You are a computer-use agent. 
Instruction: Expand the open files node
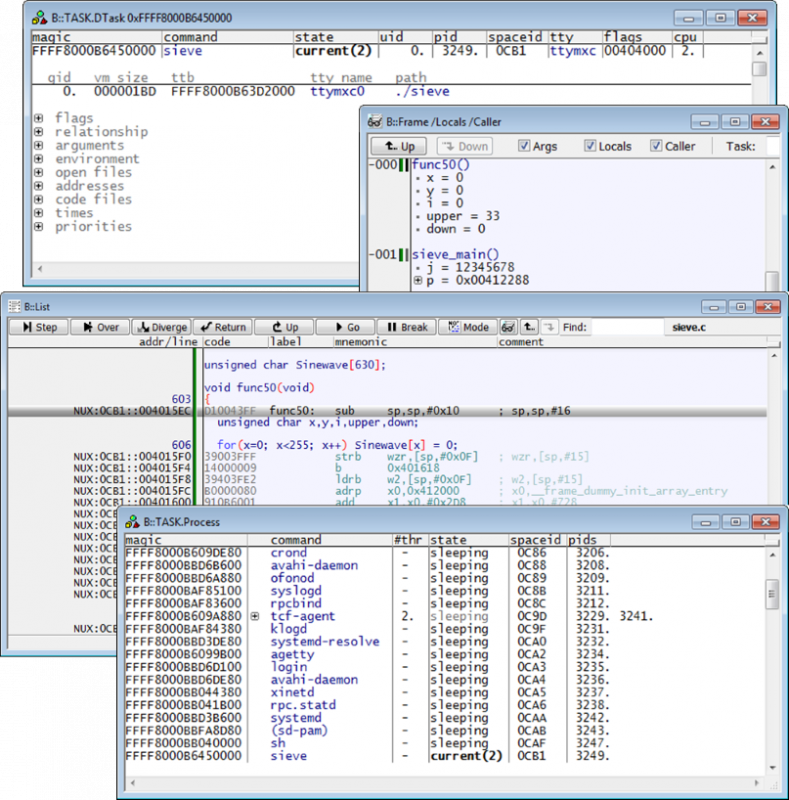pyautogui.click(x=38, y=172)
